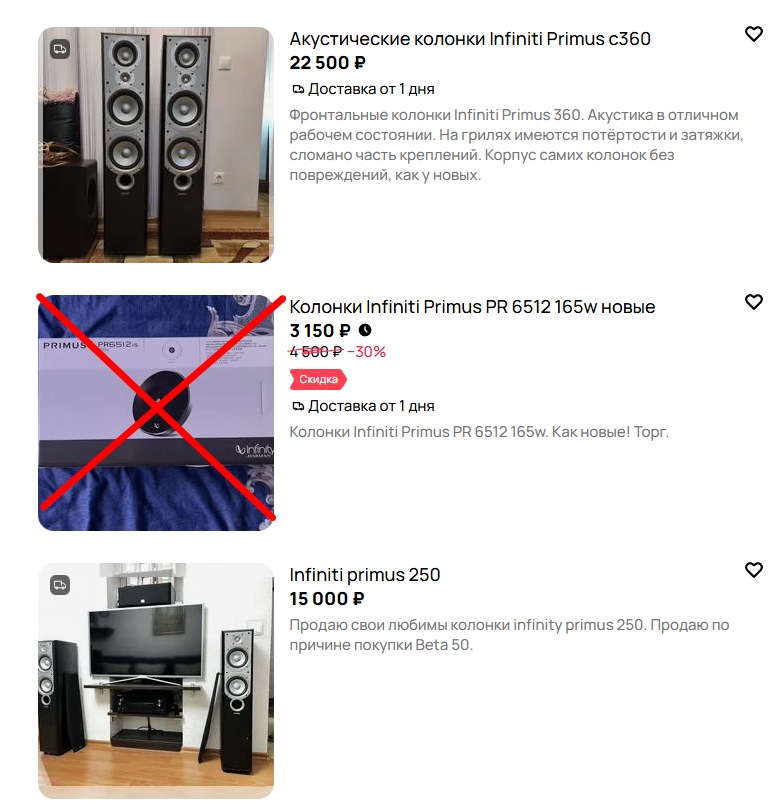Open thumbnail of Primus c360 tower speakers

(156, 145)
